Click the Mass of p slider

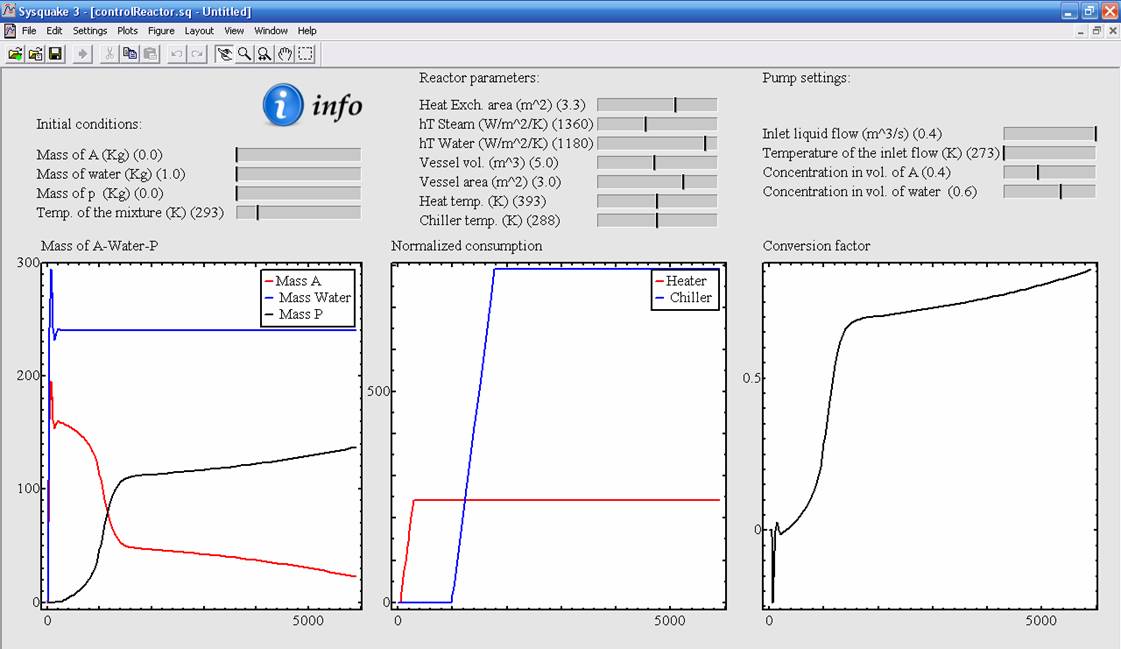pyautogui.click(x=298, y=193)
